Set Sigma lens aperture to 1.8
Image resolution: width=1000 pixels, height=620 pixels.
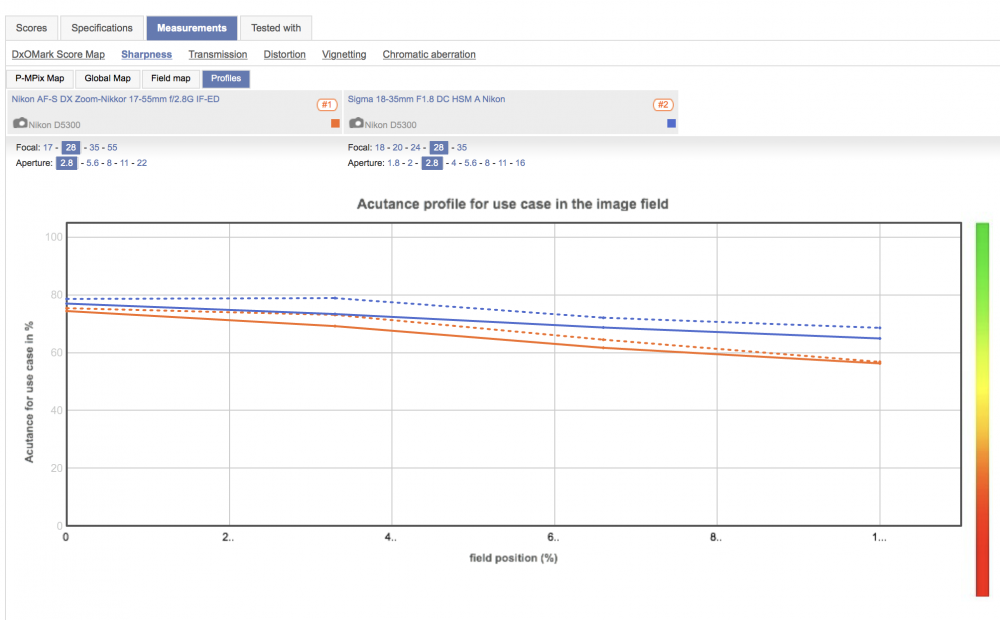pyautogui.click(x=393, y=163)
